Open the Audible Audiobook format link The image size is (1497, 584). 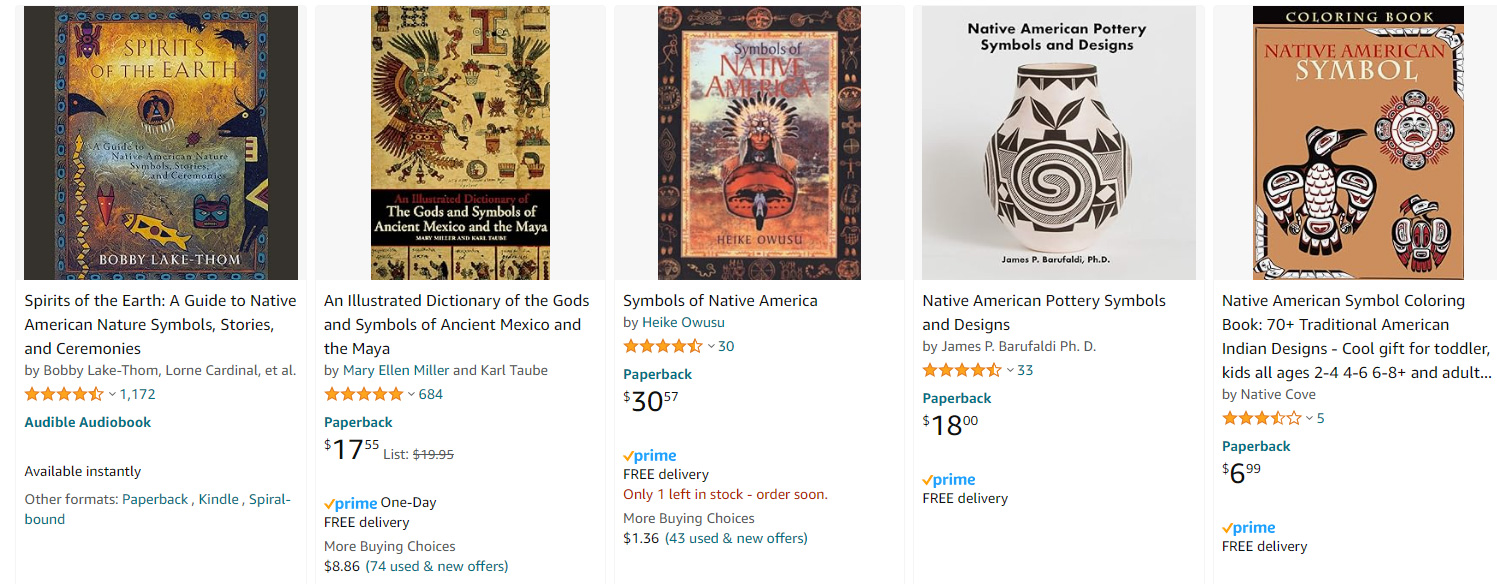tap(85, 422)
